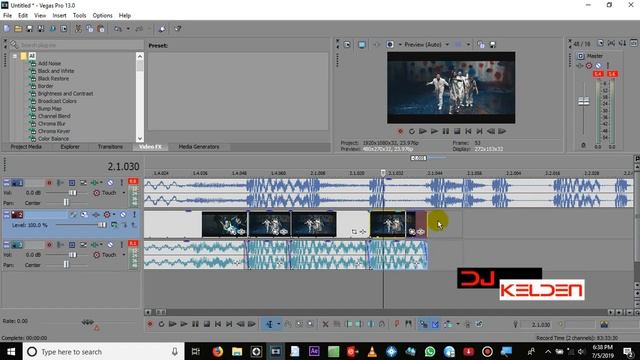
Task: Solo audio track 3
Action: click(x=122, y=244)
